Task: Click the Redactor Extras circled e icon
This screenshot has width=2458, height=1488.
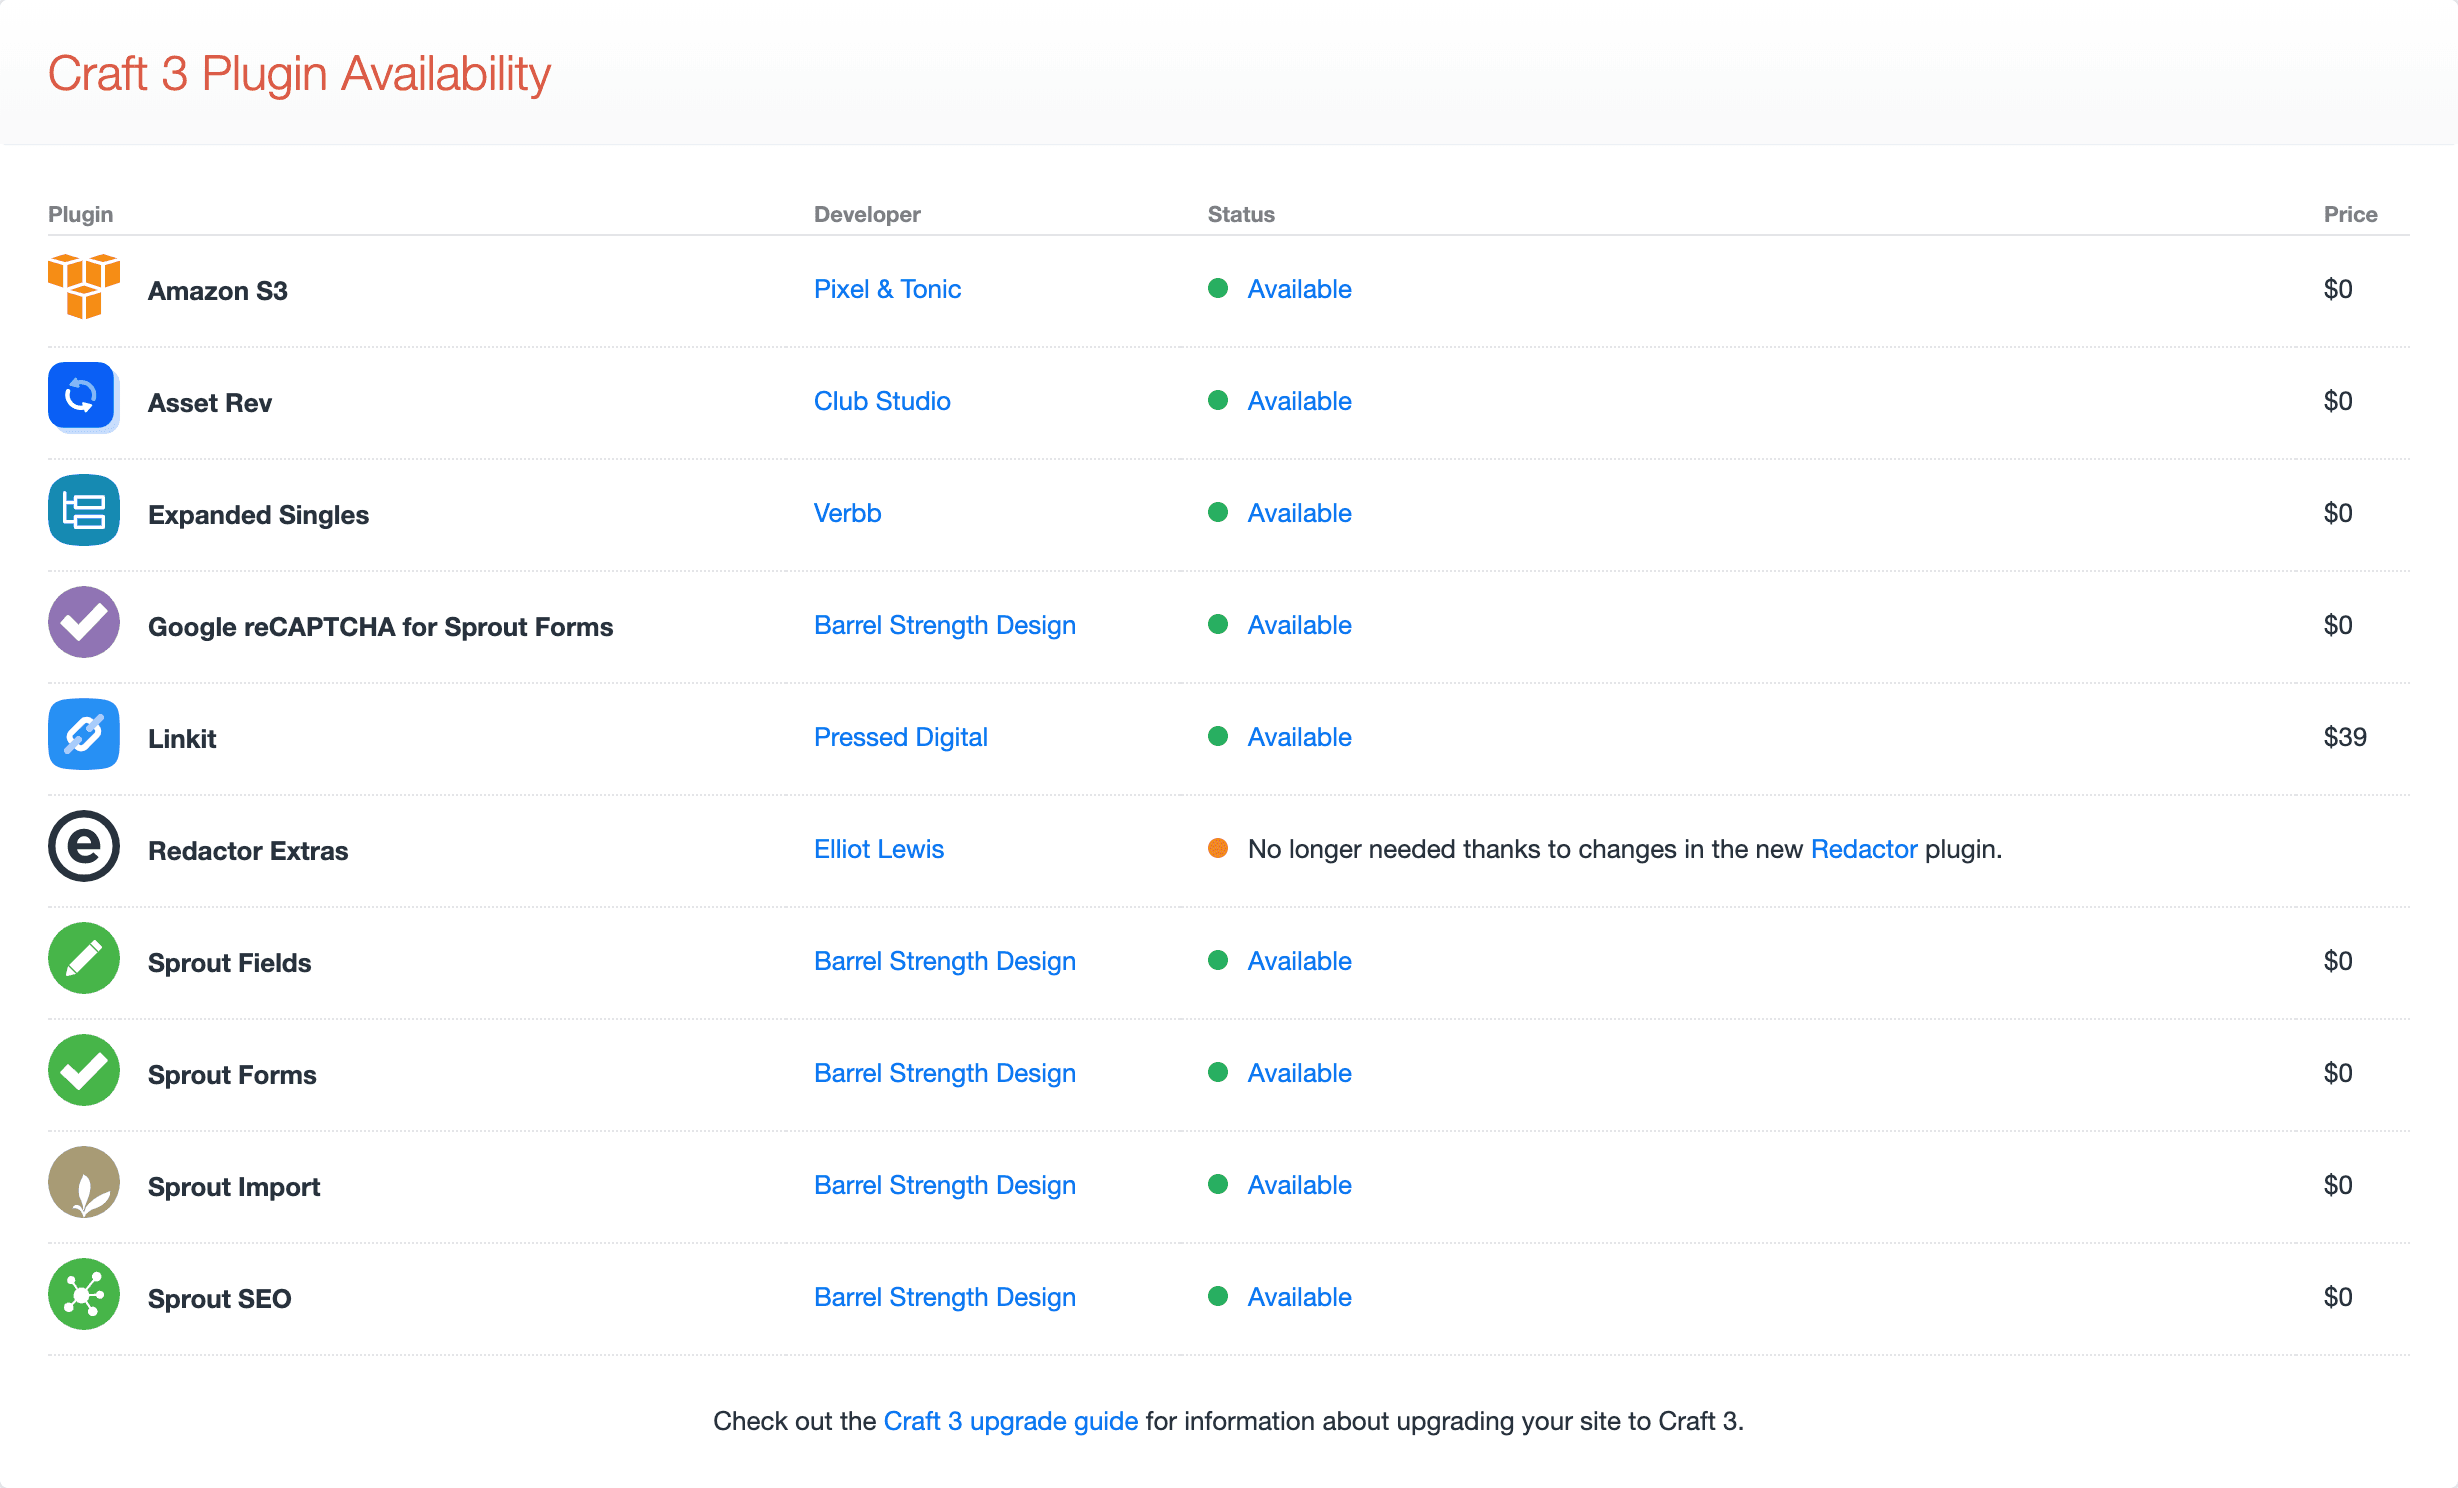Action: point(84,846)
